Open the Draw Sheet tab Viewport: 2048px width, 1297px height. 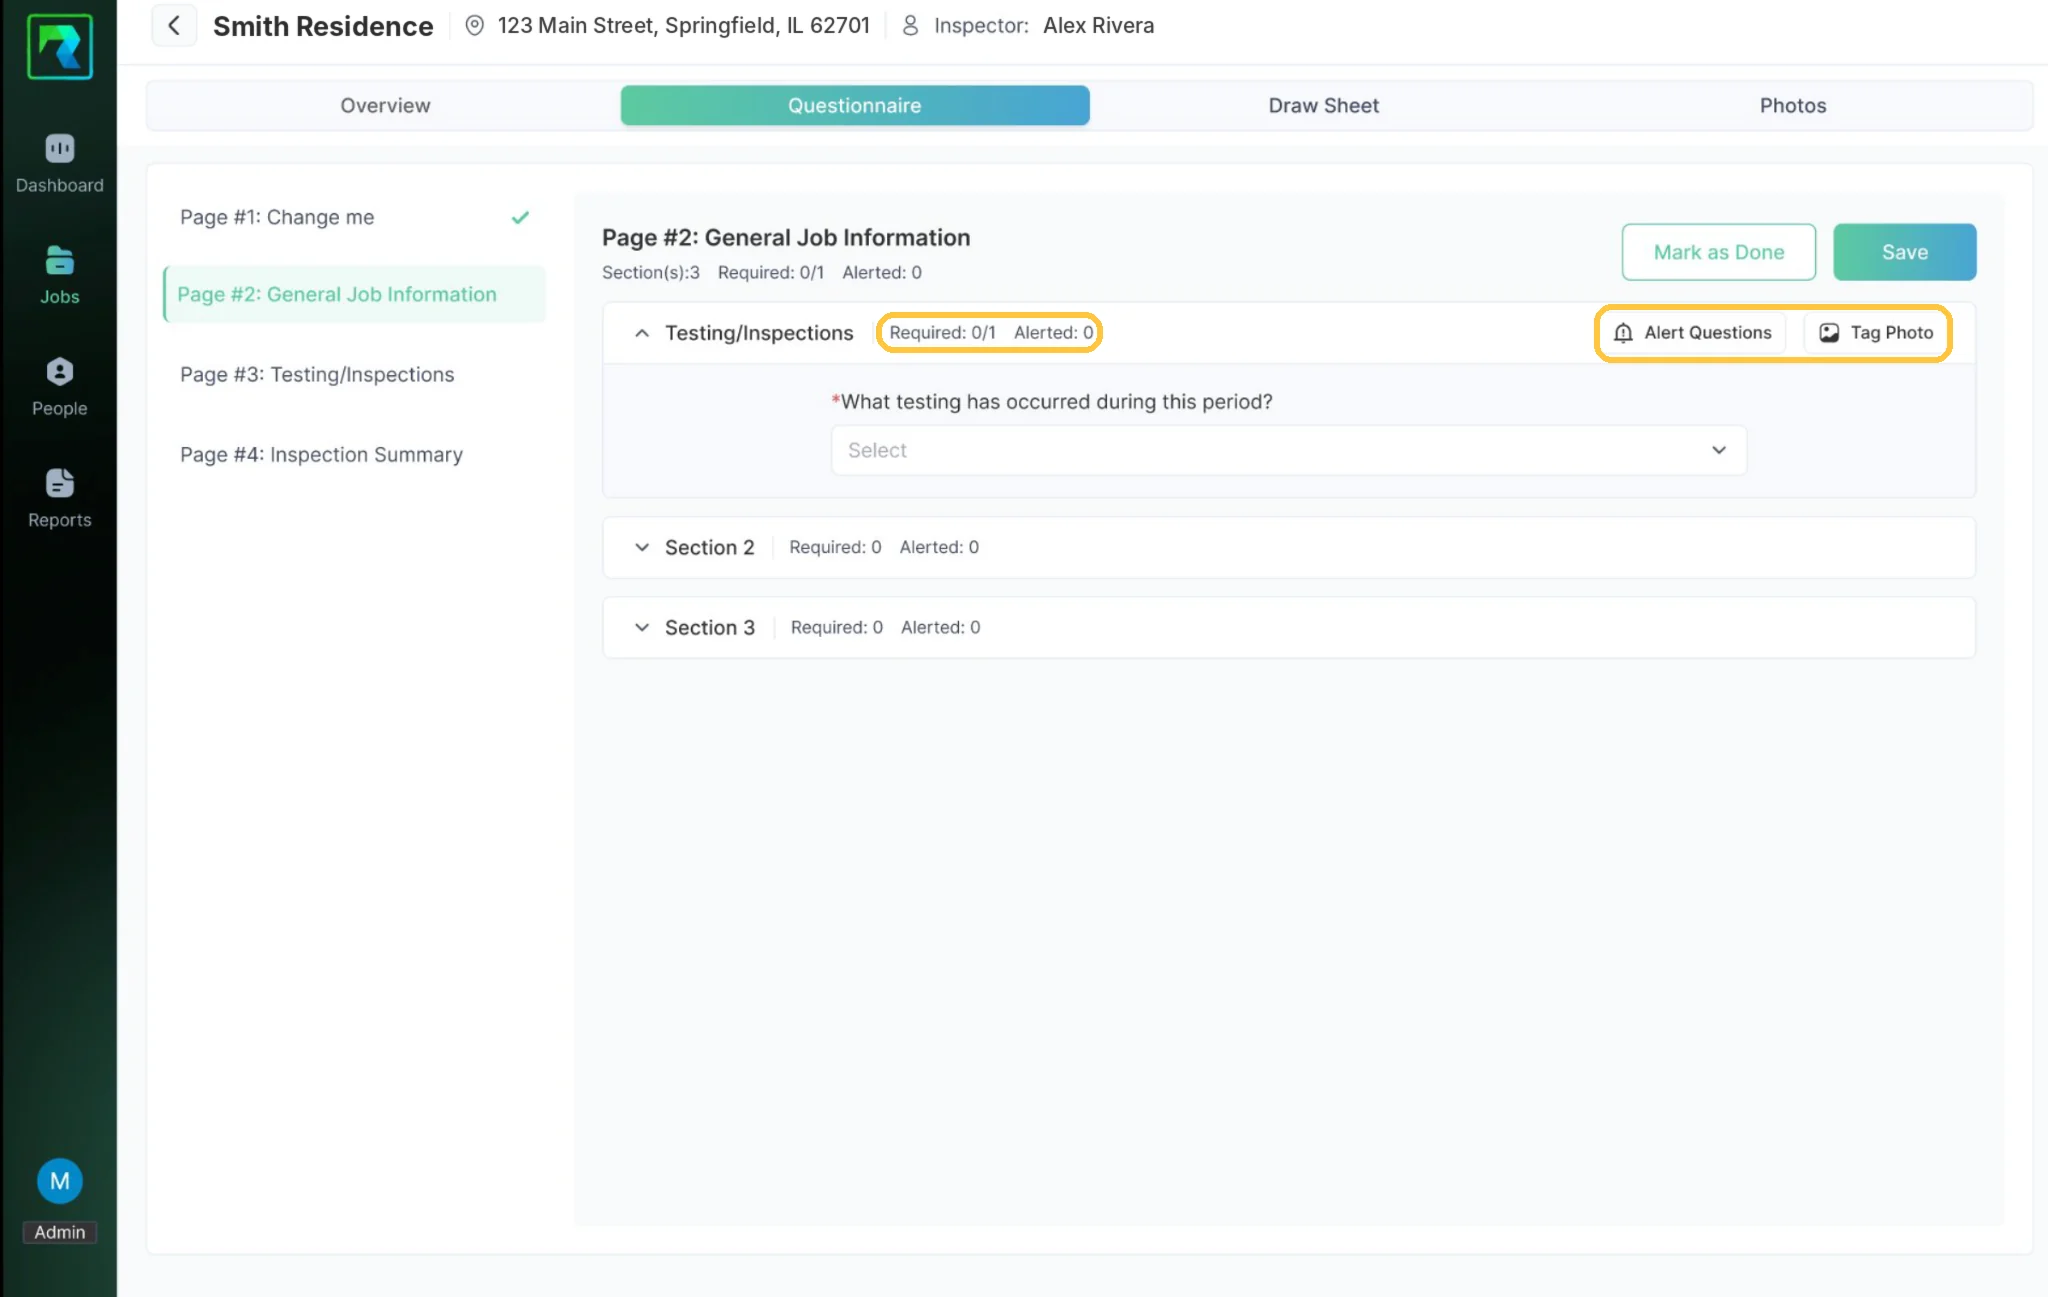tap(1323, 105)
